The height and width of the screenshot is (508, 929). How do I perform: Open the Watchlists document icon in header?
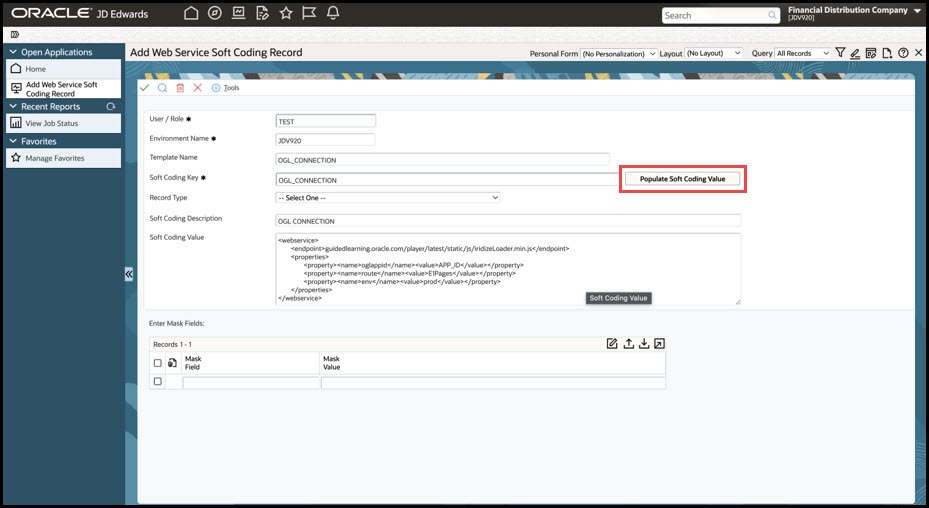click(x=262, y=13)
